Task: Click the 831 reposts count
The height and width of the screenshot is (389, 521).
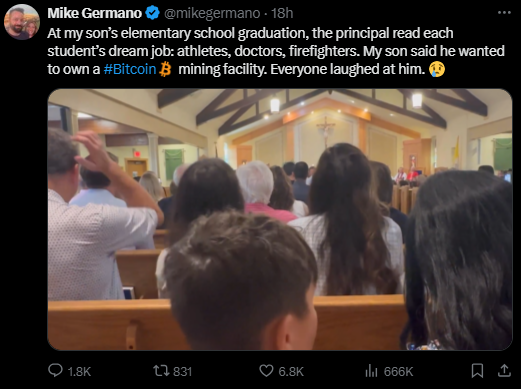Action: (x=183, y=371)
